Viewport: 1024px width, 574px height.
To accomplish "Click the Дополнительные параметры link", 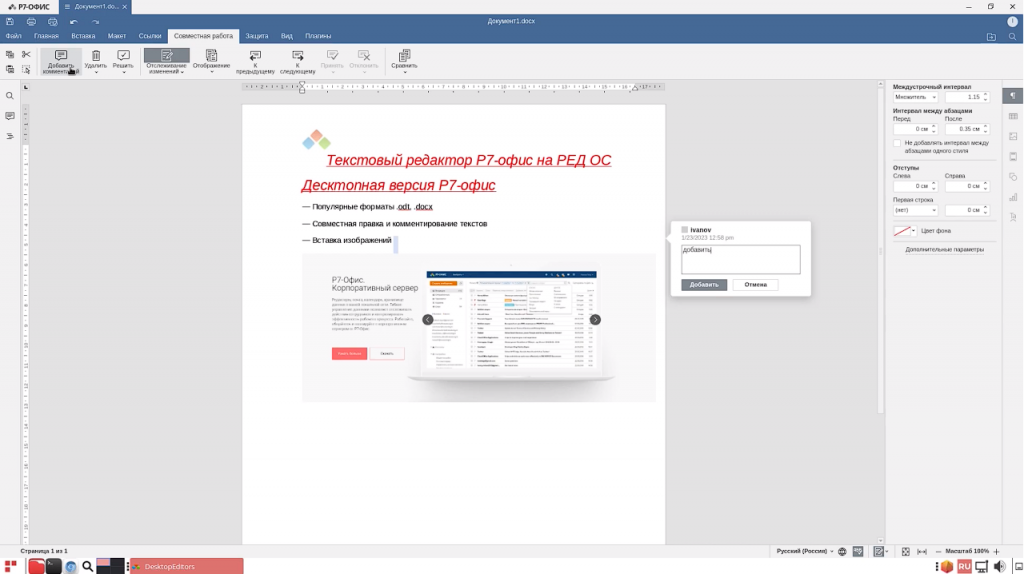I will pos(944,250).
